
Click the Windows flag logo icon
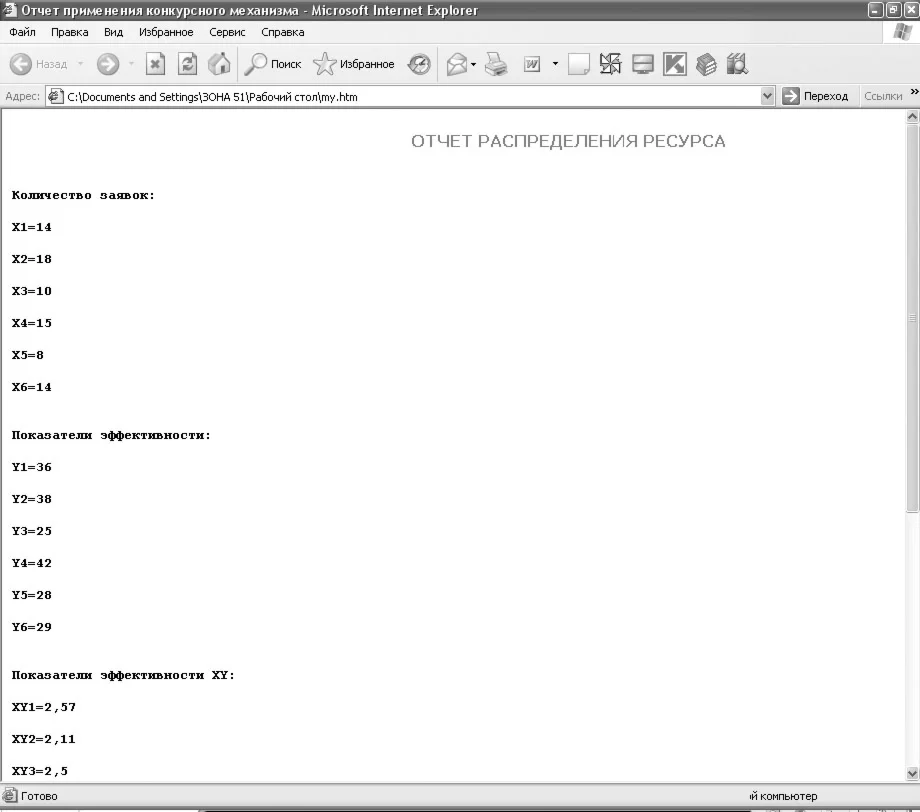(x=902, y=32)
